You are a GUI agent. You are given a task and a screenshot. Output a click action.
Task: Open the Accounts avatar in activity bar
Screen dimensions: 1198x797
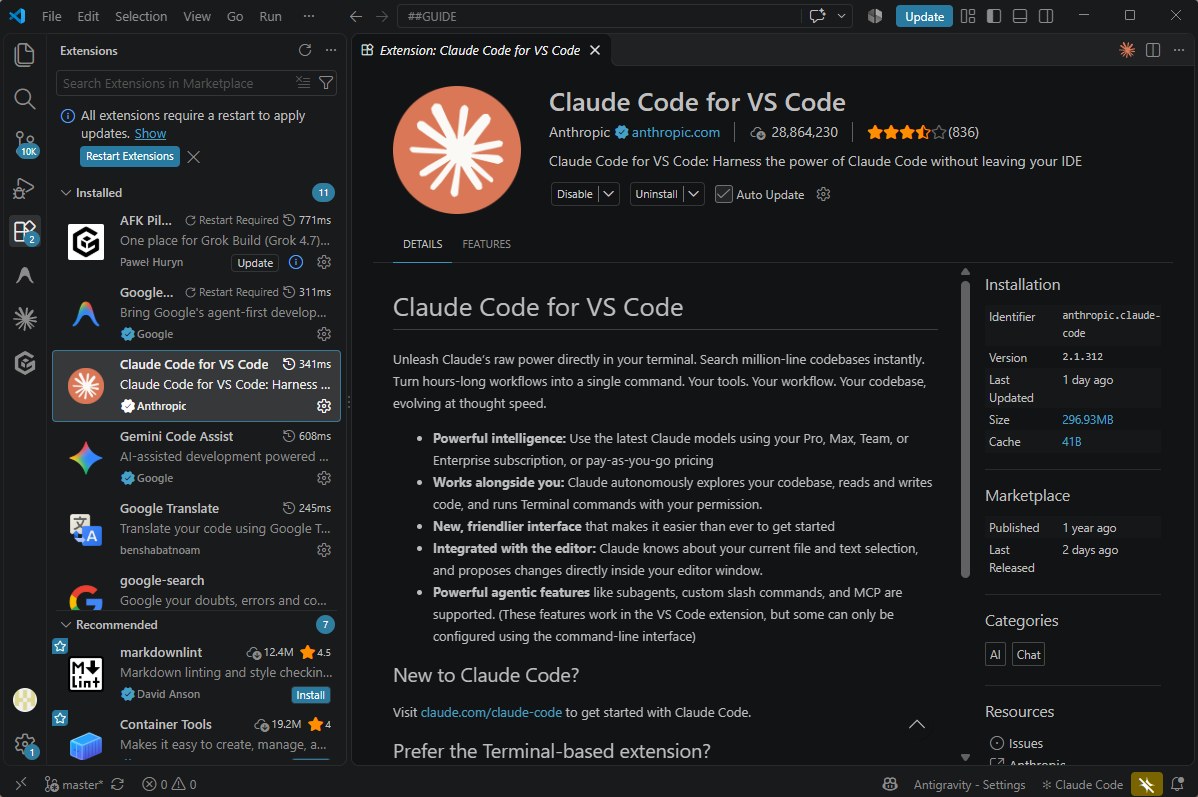tap(24, 699)
